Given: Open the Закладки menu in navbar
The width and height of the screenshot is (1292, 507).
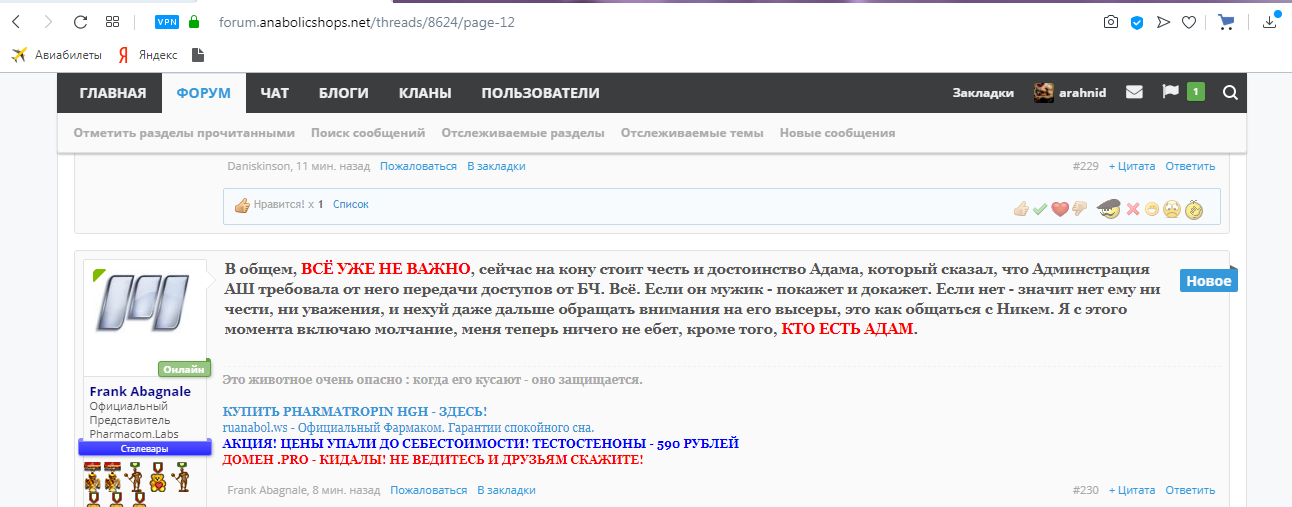Looking at the screenshot, I should (982, 93).
